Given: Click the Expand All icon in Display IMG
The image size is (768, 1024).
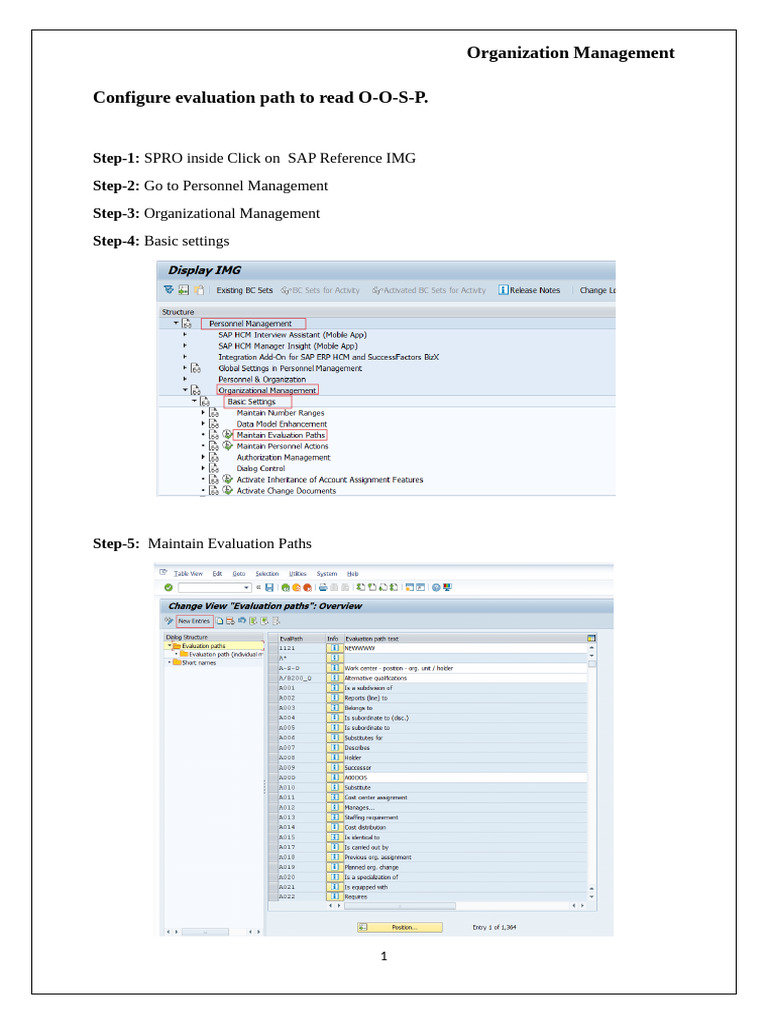Looking at the screenshot, I should point(169,289).
